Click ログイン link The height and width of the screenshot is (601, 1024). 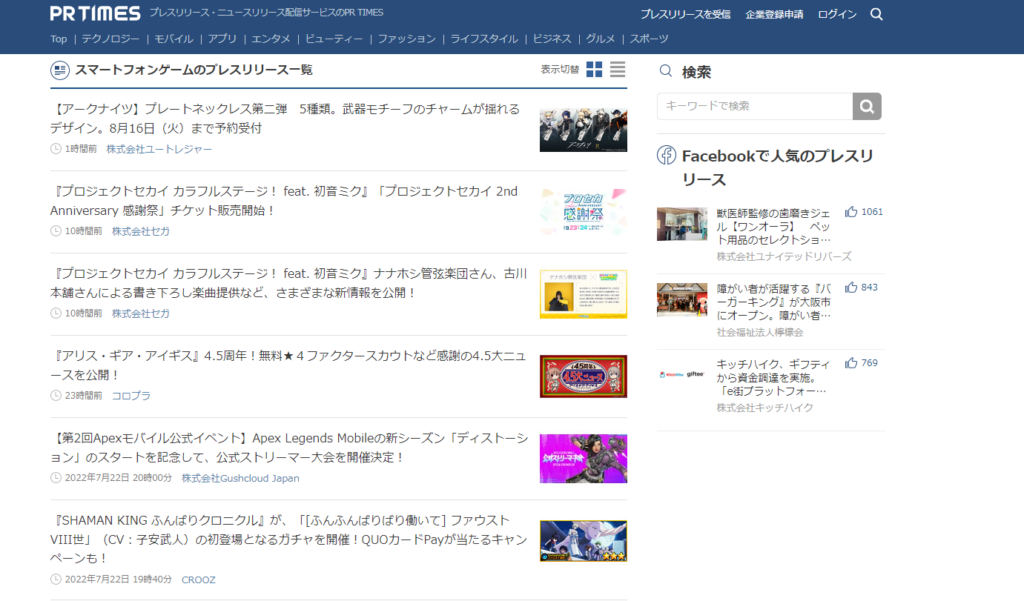click(x=837, y=14)
